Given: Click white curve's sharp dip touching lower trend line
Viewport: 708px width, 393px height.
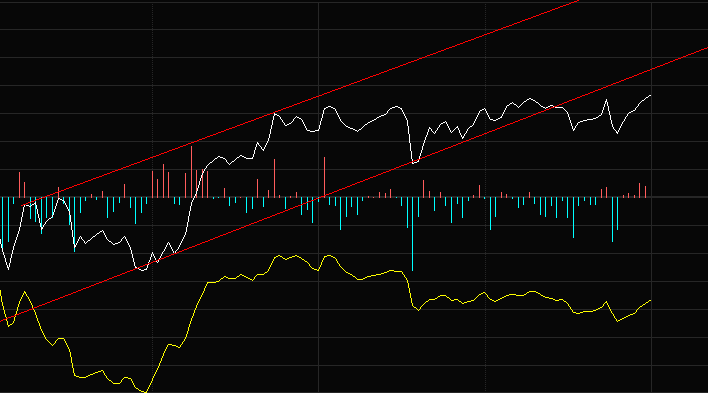Looking at the screenshot, I should click(x=414, y=162).
